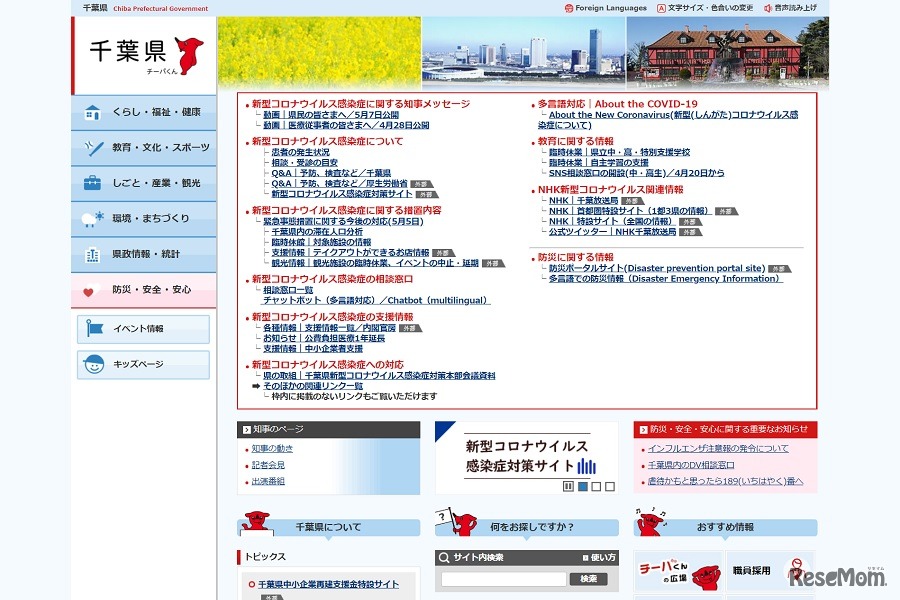This screenshot has height=600, width=900.
Task: Click the heart icon for 防災・安全・安心
Action: [x=89, y=292]
